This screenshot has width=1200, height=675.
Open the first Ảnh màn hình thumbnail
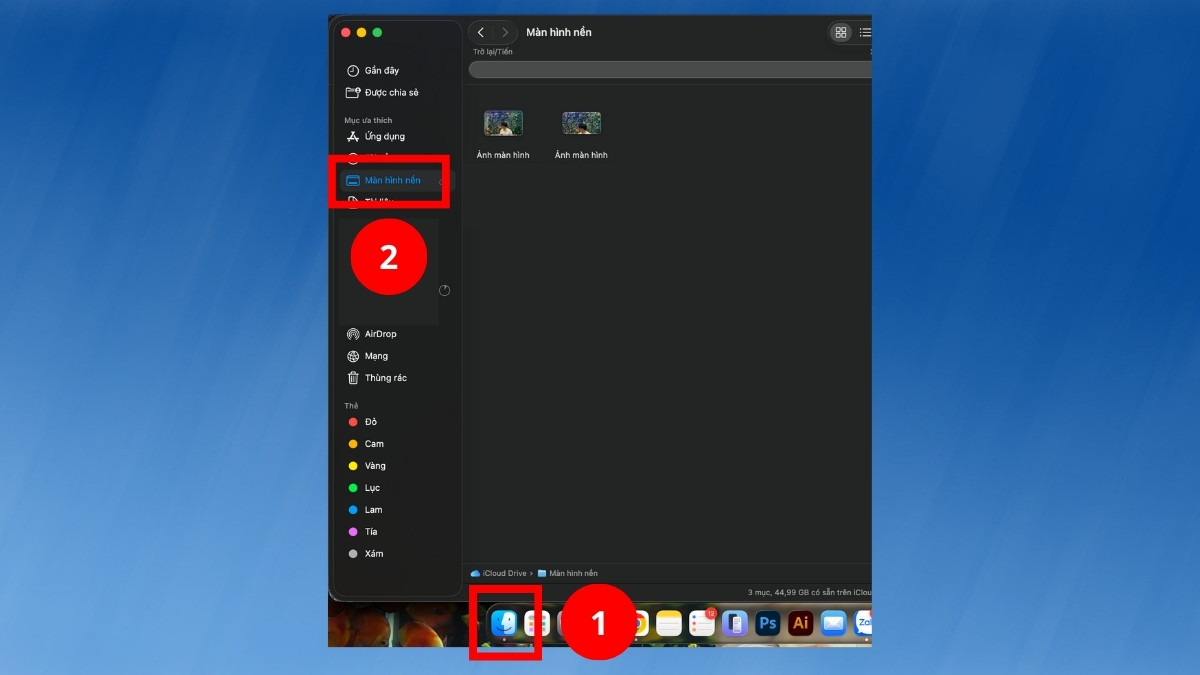(x=503, y=122)
